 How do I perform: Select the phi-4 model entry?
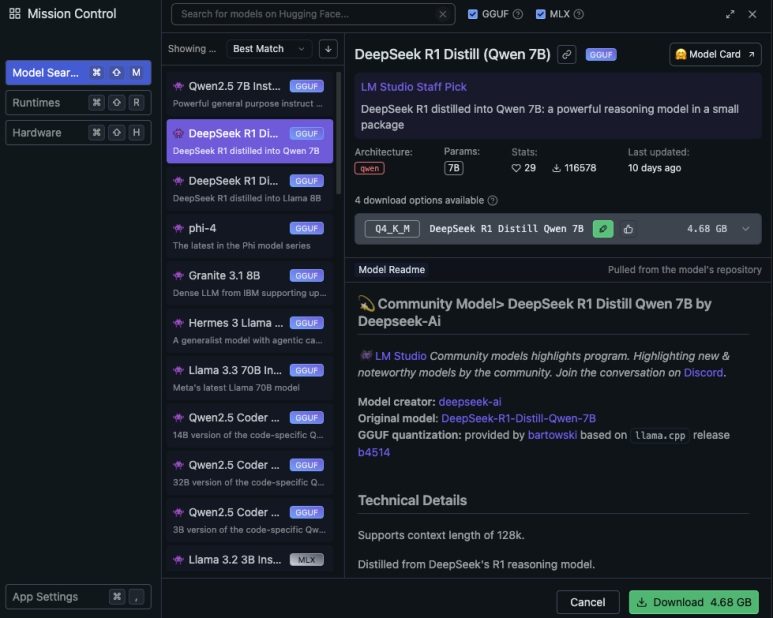point(249,236)
